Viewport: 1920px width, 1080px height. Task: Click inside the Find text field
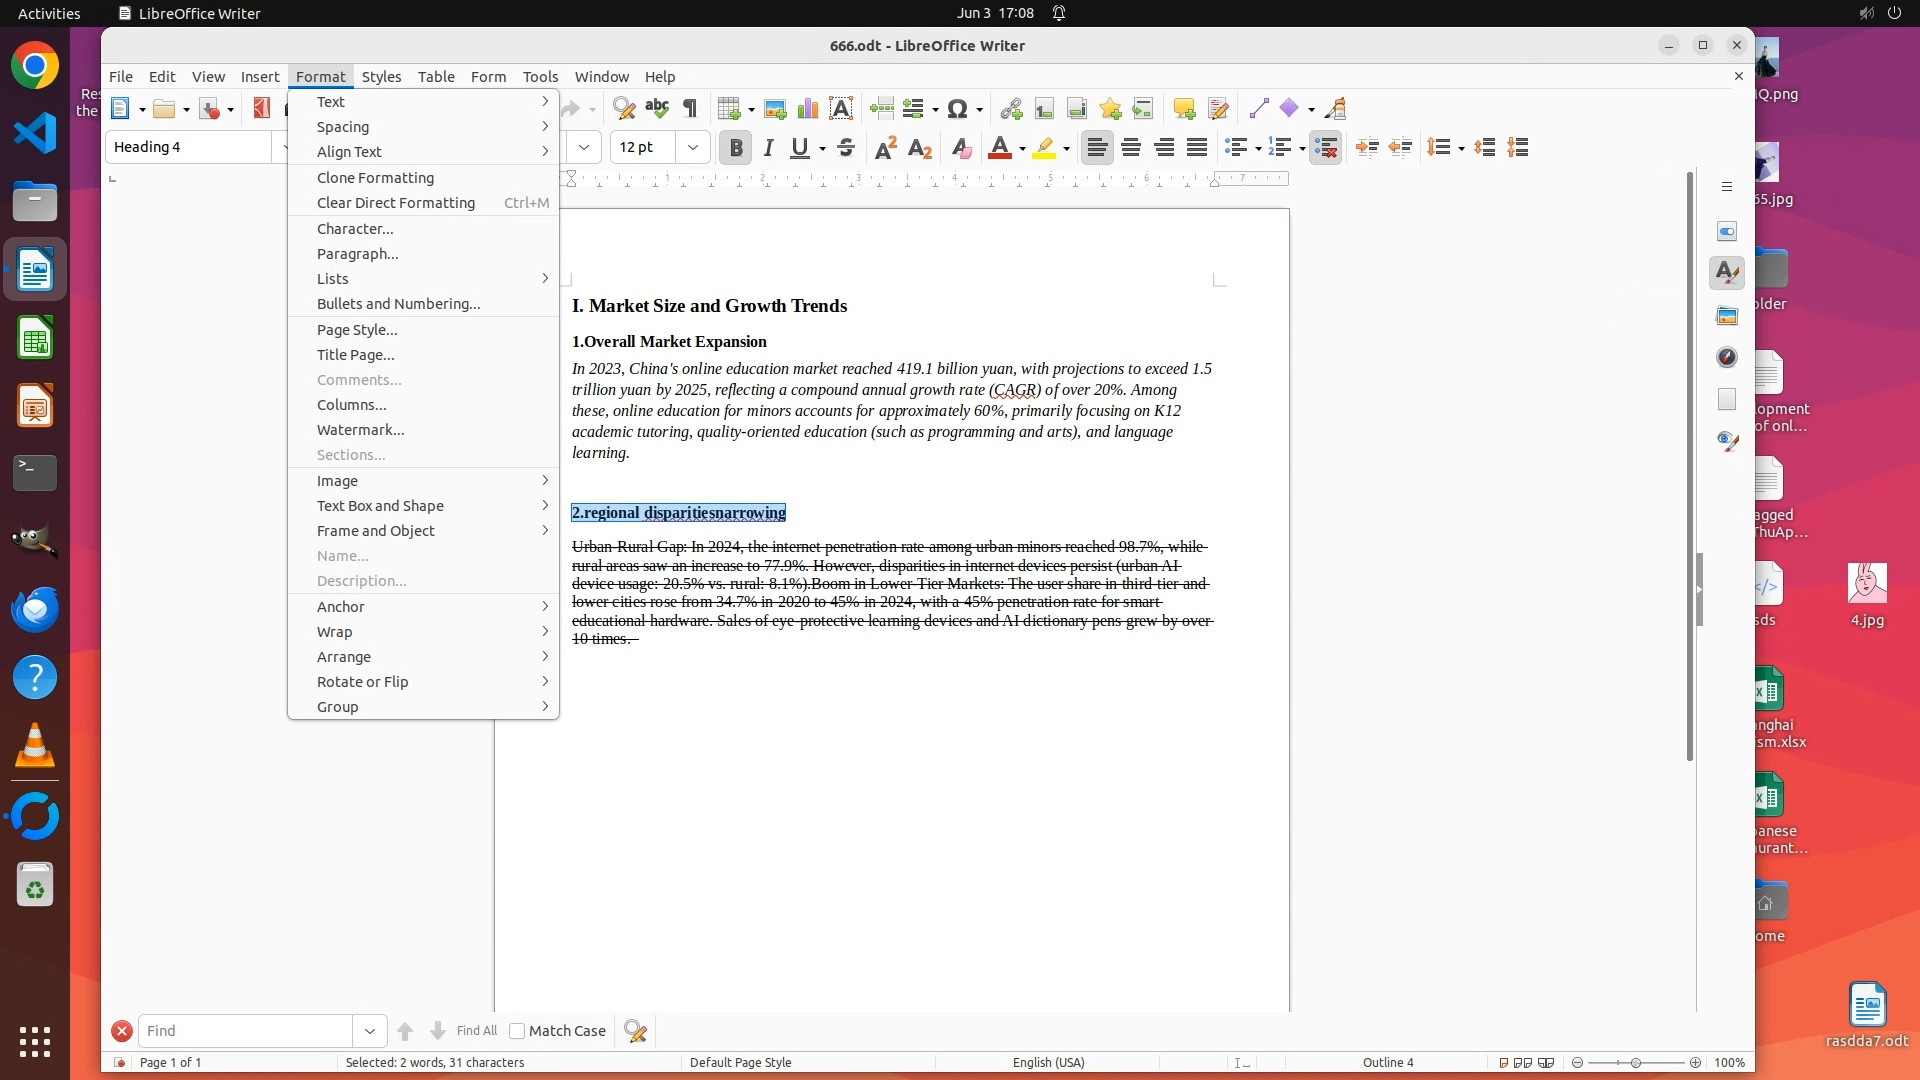pyautogui.click(x=245, y=1031)
